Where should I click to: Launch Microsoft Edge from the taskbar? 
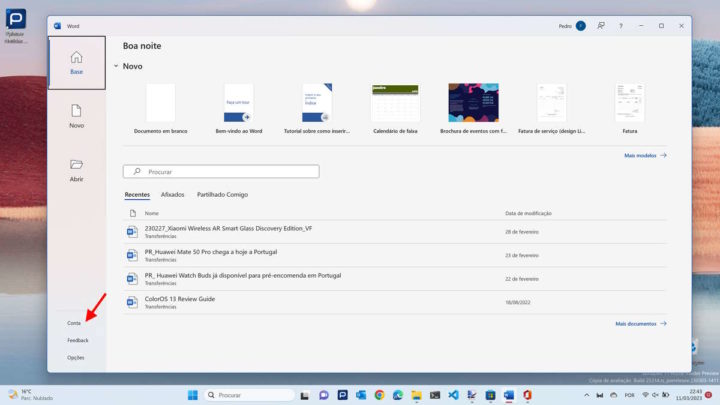(x=398, y=395)
